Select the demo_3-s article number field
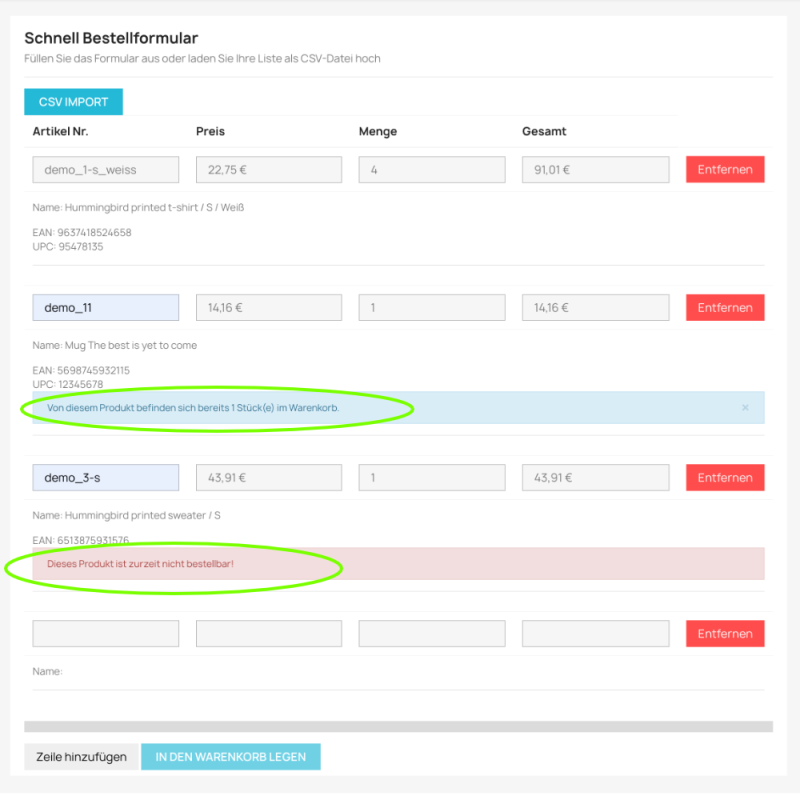Image resolution: width=800 pixels, height=800 pixels. pos(105,477)
